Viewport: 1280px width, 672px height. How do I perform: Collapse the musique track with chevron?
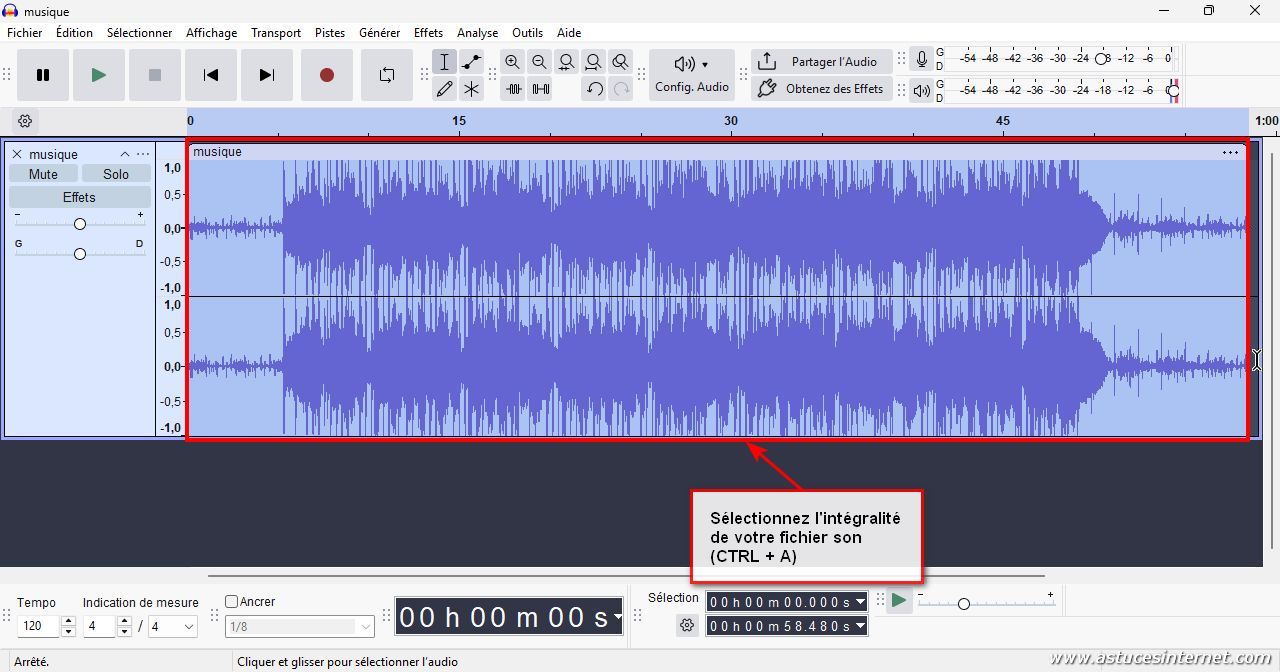pyautogui.click(x=125, y=154)
